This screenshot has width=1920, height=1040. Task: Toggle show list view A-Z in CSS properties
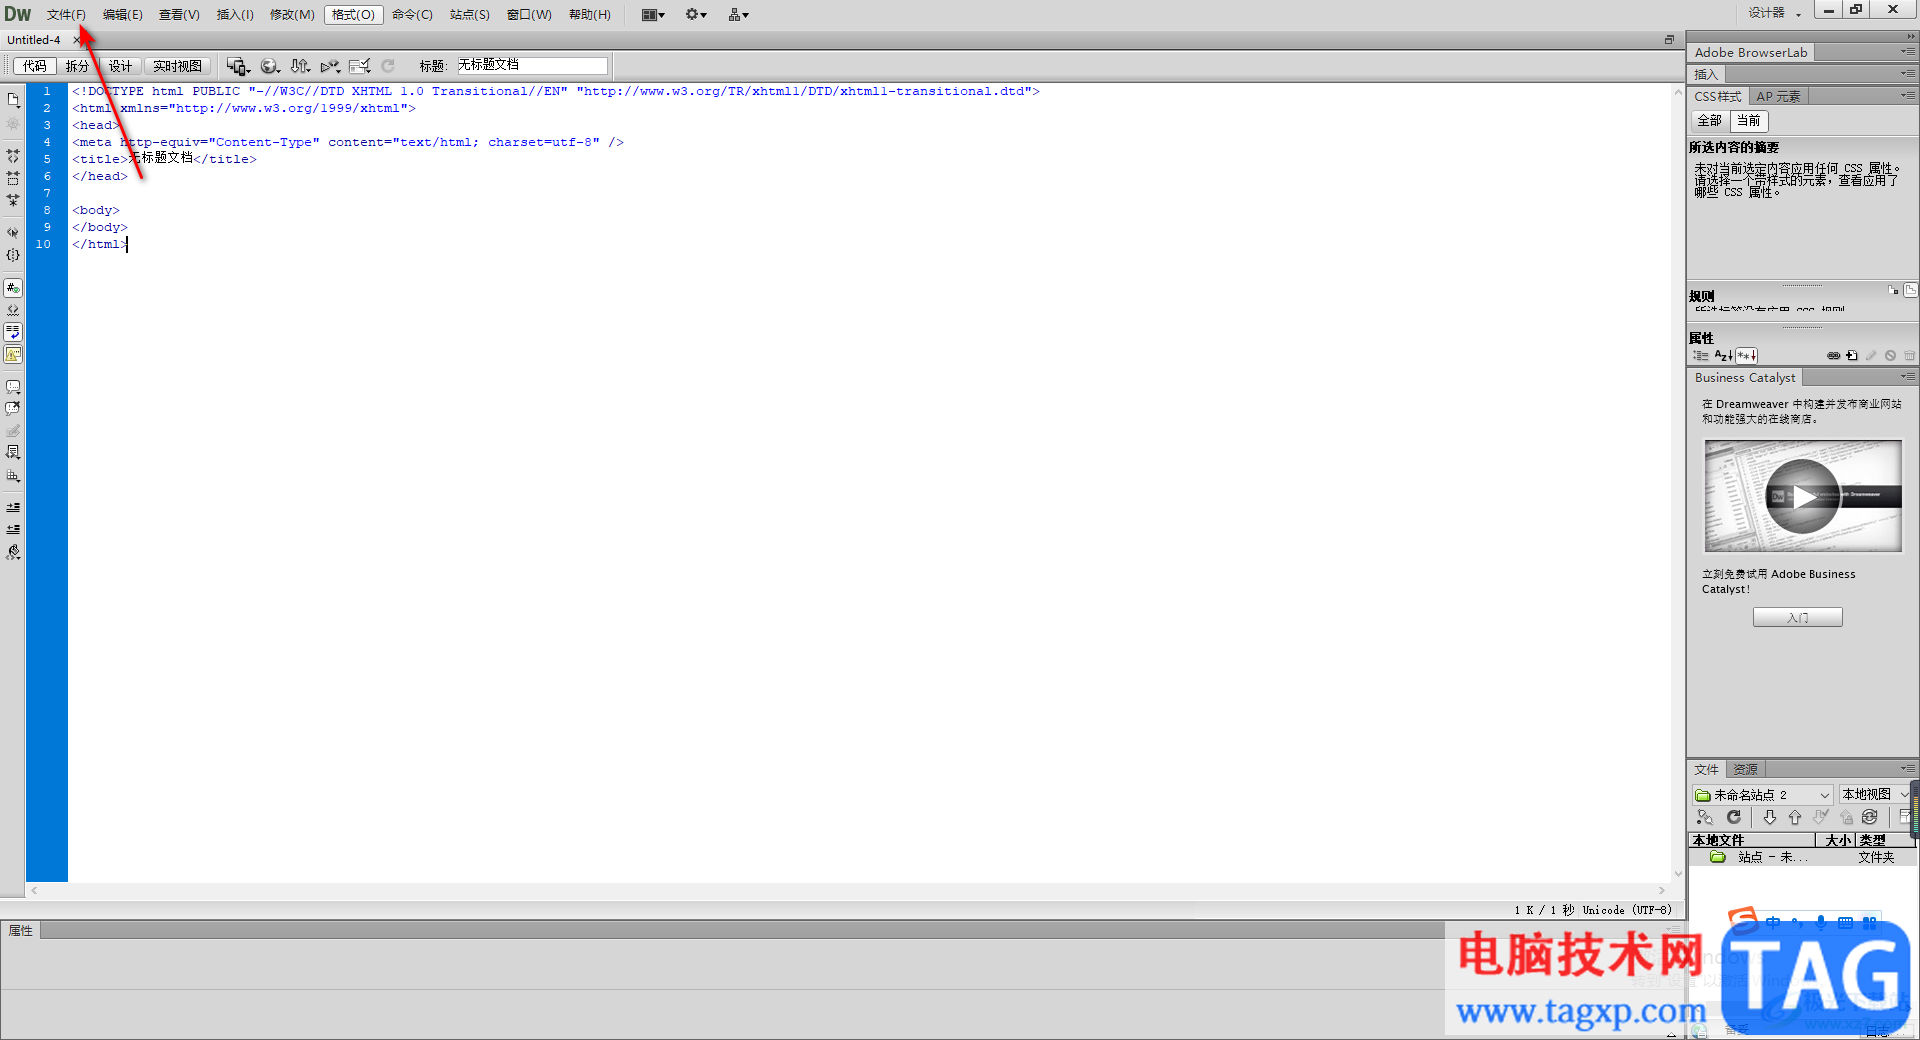[x=1723, y=356]
